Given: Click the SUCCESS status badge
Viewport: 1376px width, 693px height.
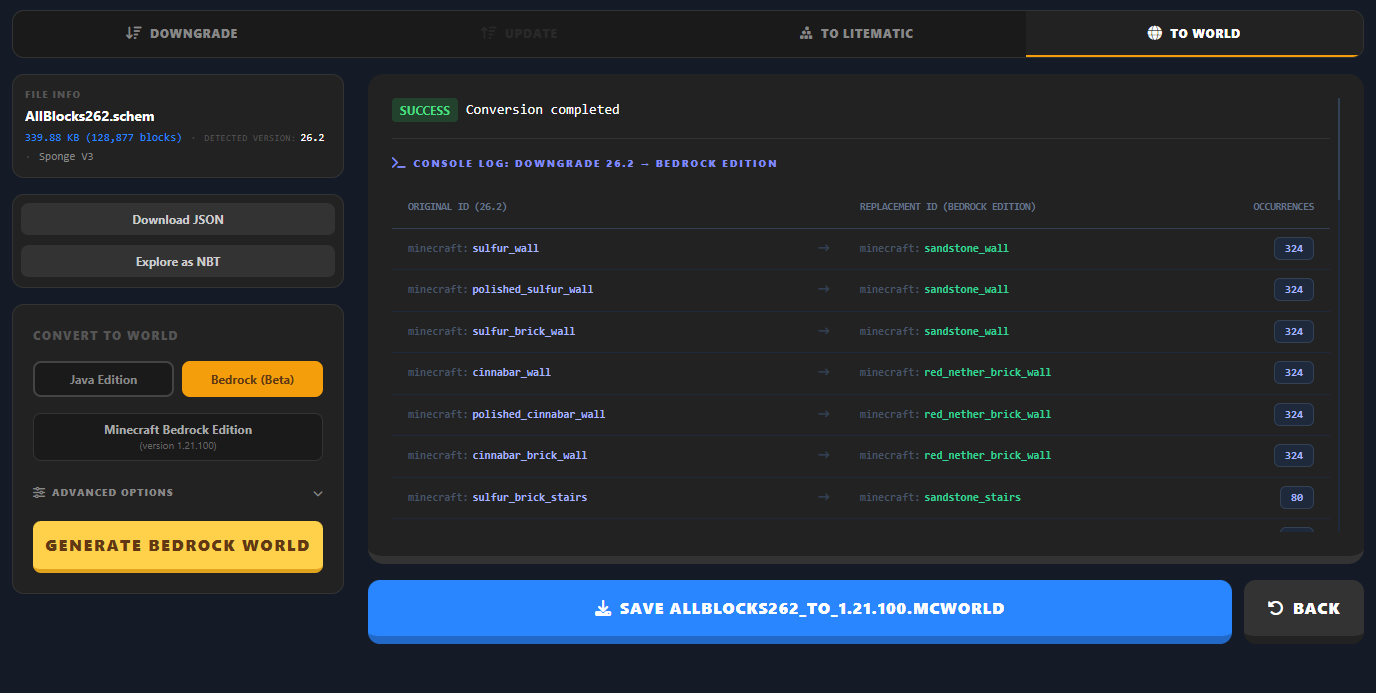Looking at the screenshot, I should click(425, 110).
